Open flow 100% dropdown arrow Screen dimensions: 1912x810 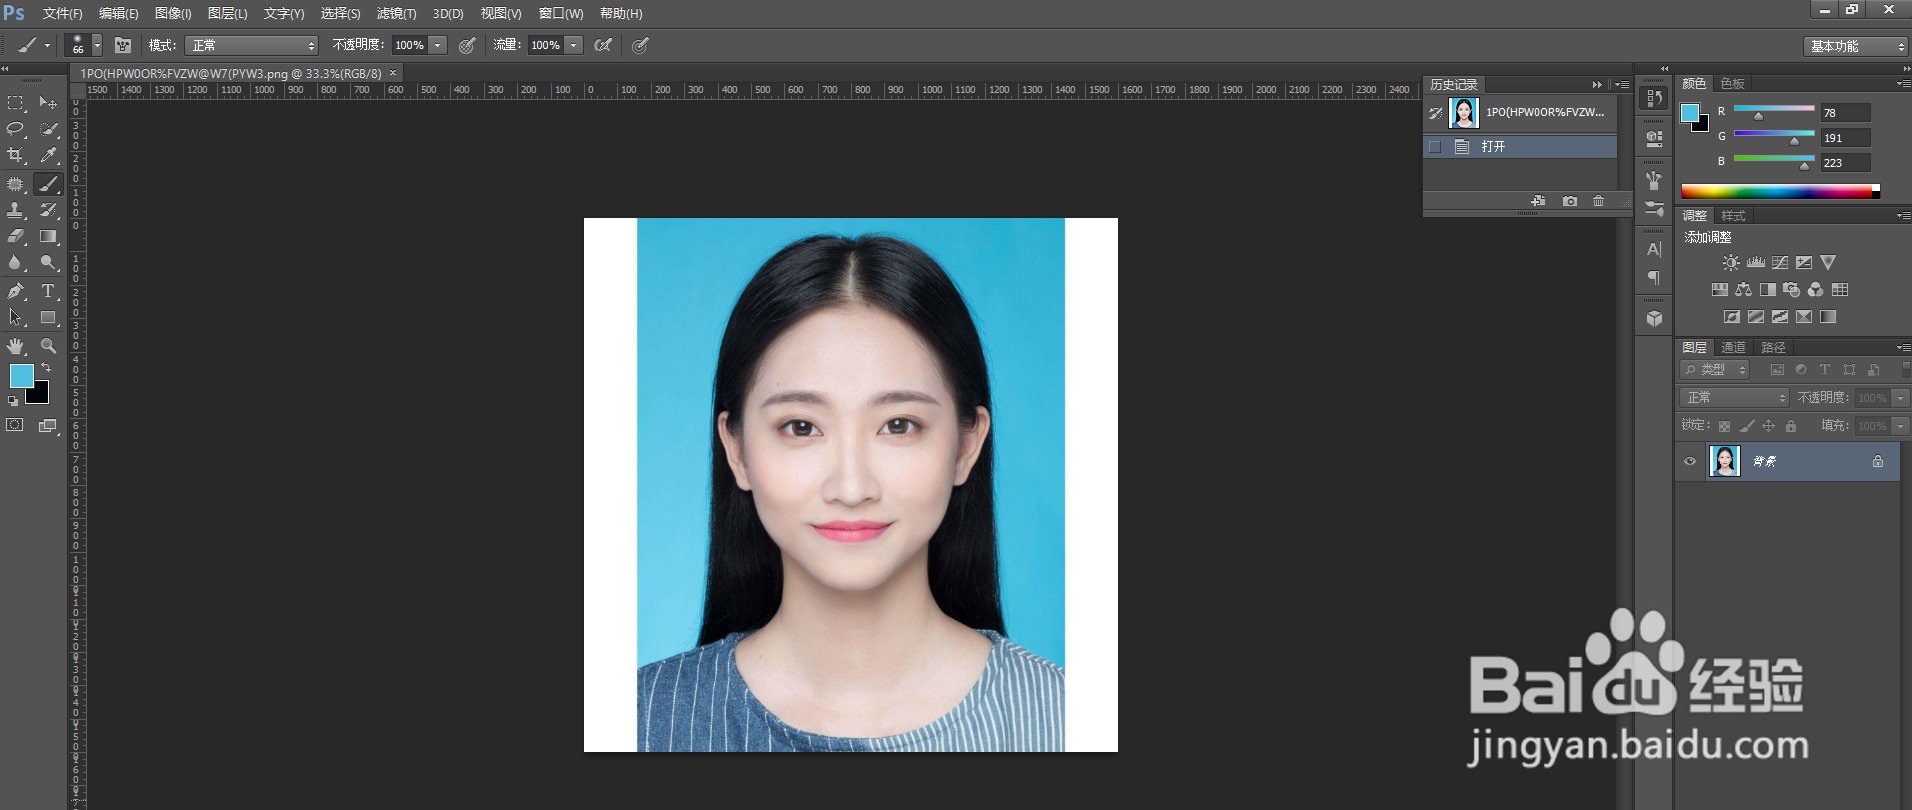point(574,45)
